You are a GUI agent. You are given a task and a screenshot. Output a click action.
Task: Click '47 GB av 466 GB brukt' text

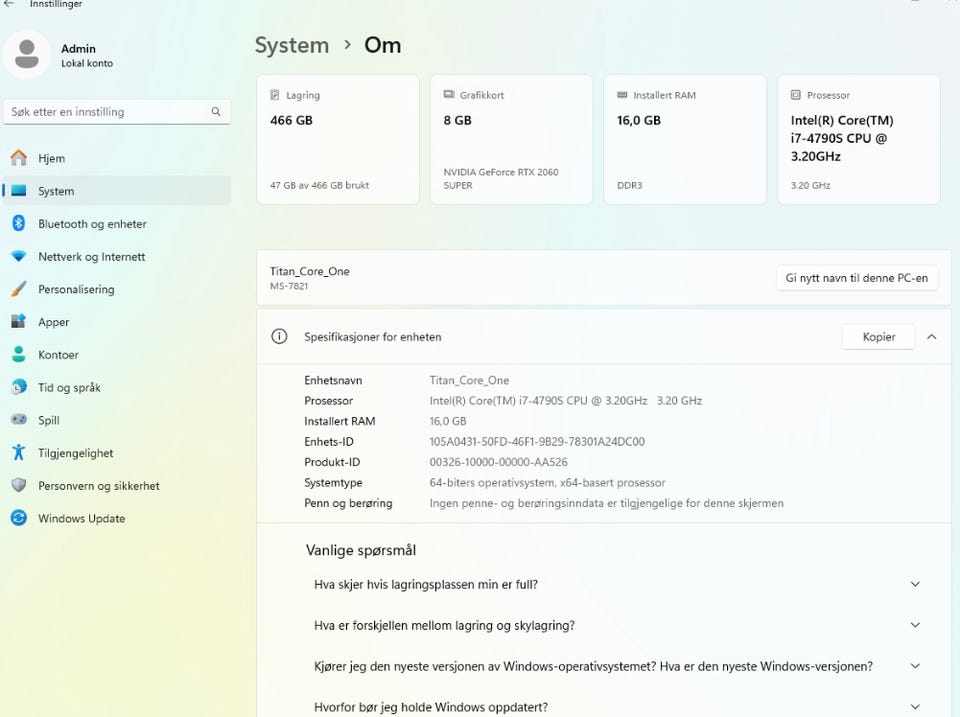tap(320, 185)
